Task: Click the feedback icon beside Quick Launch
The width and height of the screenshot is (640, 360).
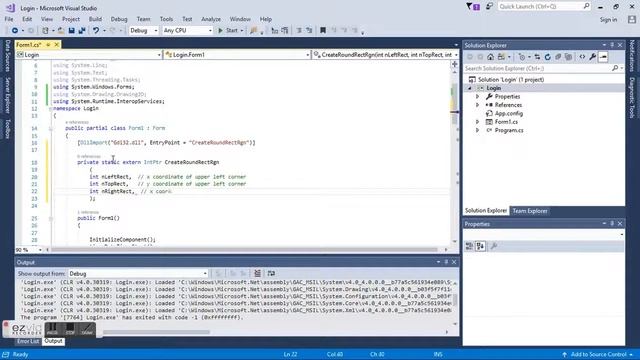Action: (489, 6)
